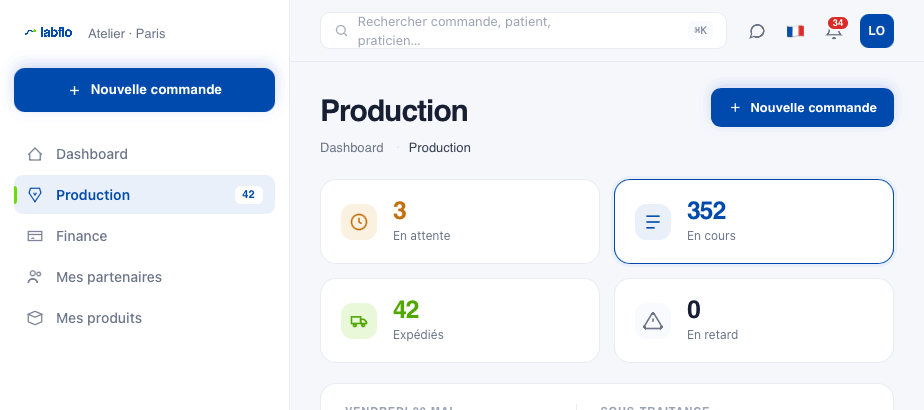Click the truck icon on Expédiés card

(x=359, y=321)
